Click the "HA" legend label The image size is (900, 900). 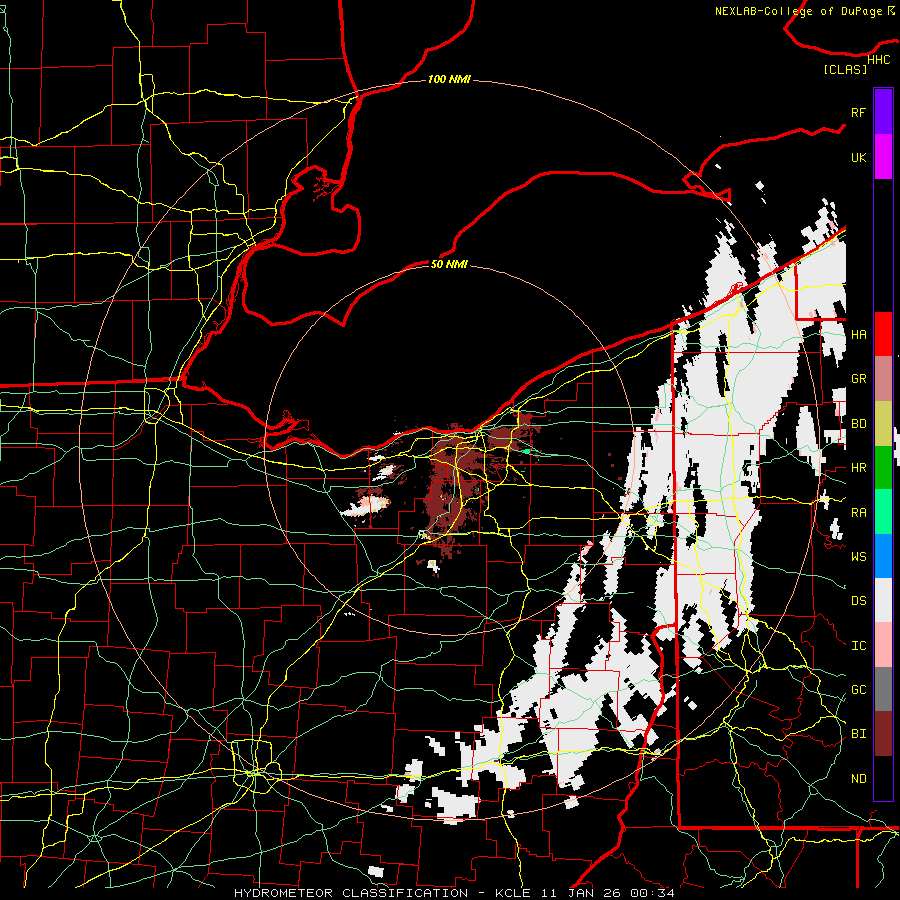click(x=858, y=334)
